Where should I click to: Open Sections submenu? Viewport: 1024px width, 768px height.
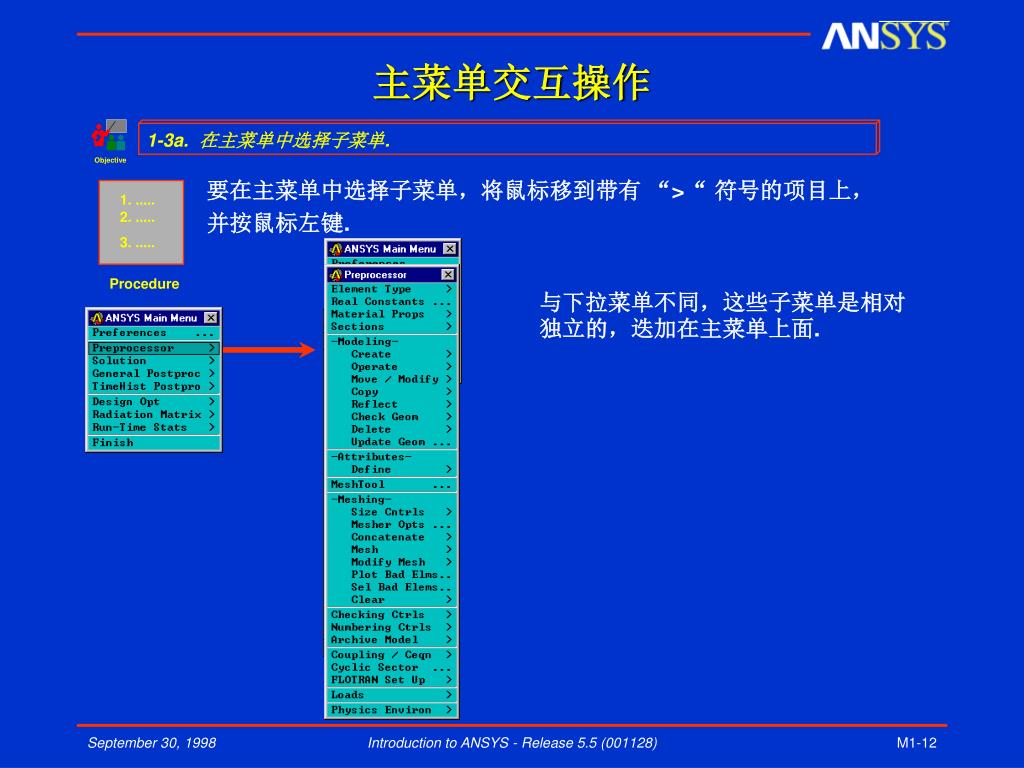point(391,327)
